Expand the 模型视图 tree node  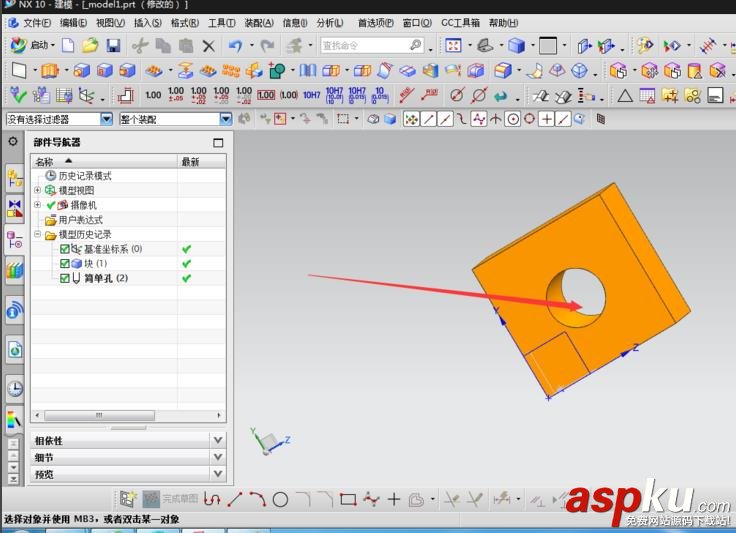[38, 190]
